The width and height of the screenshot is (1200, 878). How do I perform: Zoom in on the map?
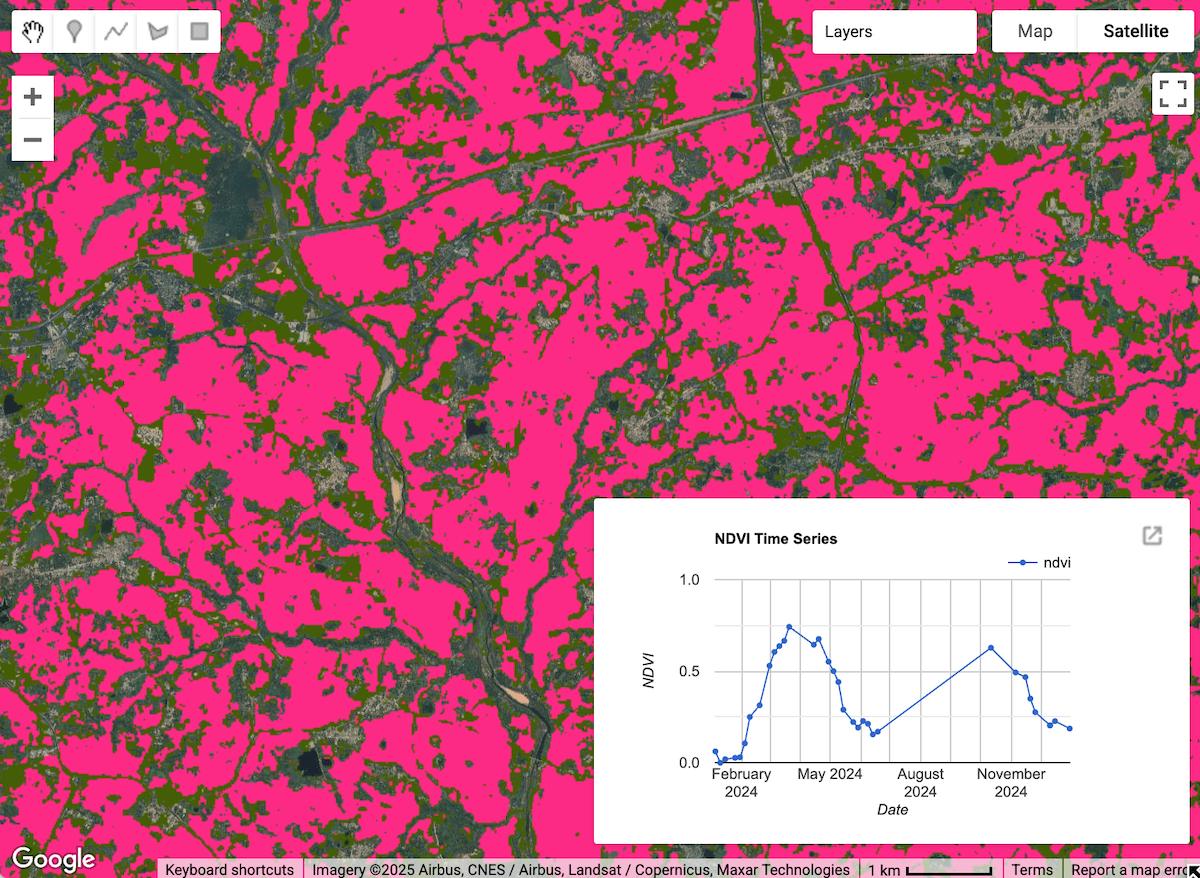tap(33, 97)
